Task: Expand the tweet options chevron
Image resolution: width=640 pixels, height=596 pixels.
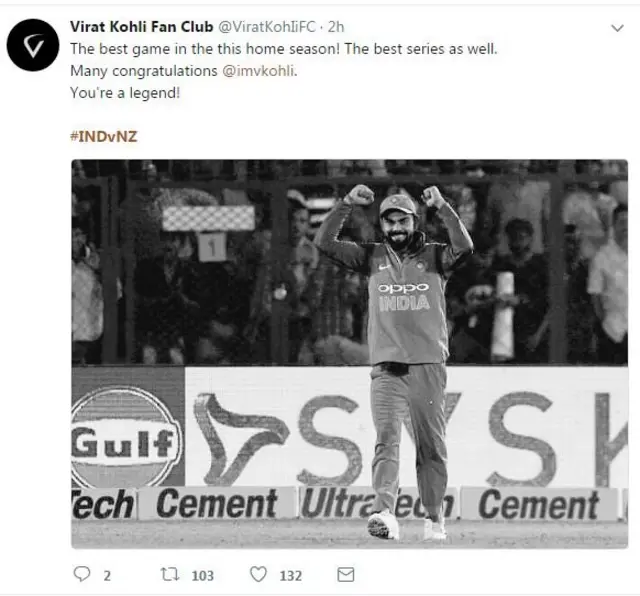Action: pos(617,28)
